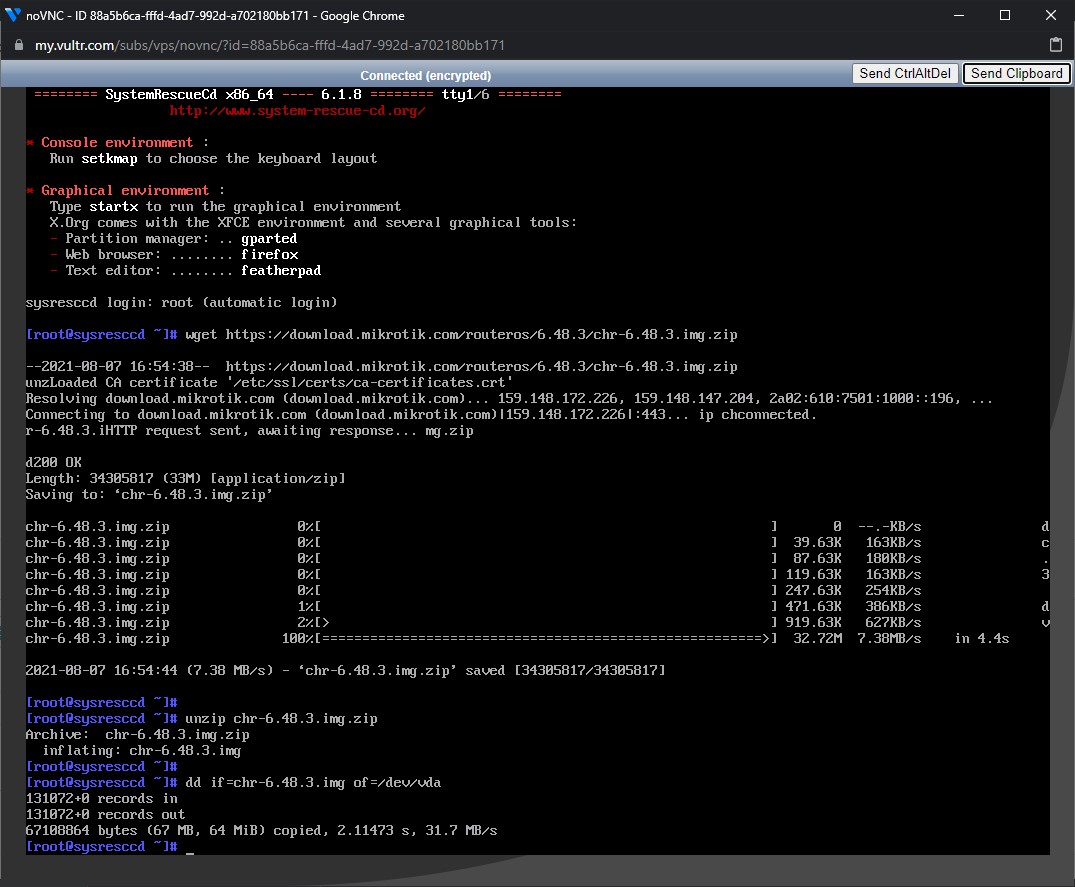Click the Connected (encrypted) status text
This screenshot has height=887, width=1075.
click(x=425, y=75)
